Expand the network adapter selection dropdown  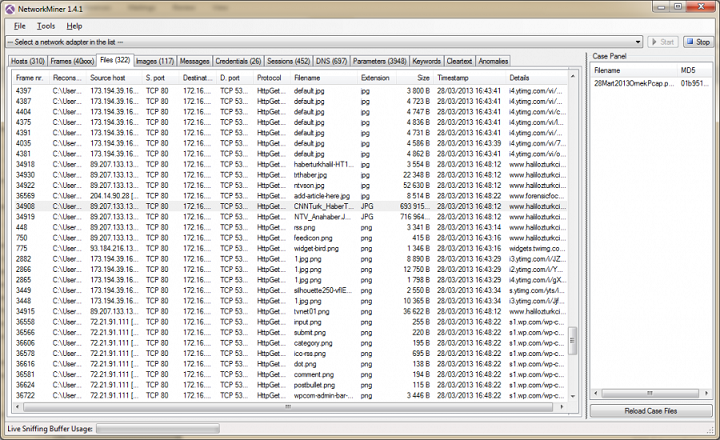pos(638,42)
